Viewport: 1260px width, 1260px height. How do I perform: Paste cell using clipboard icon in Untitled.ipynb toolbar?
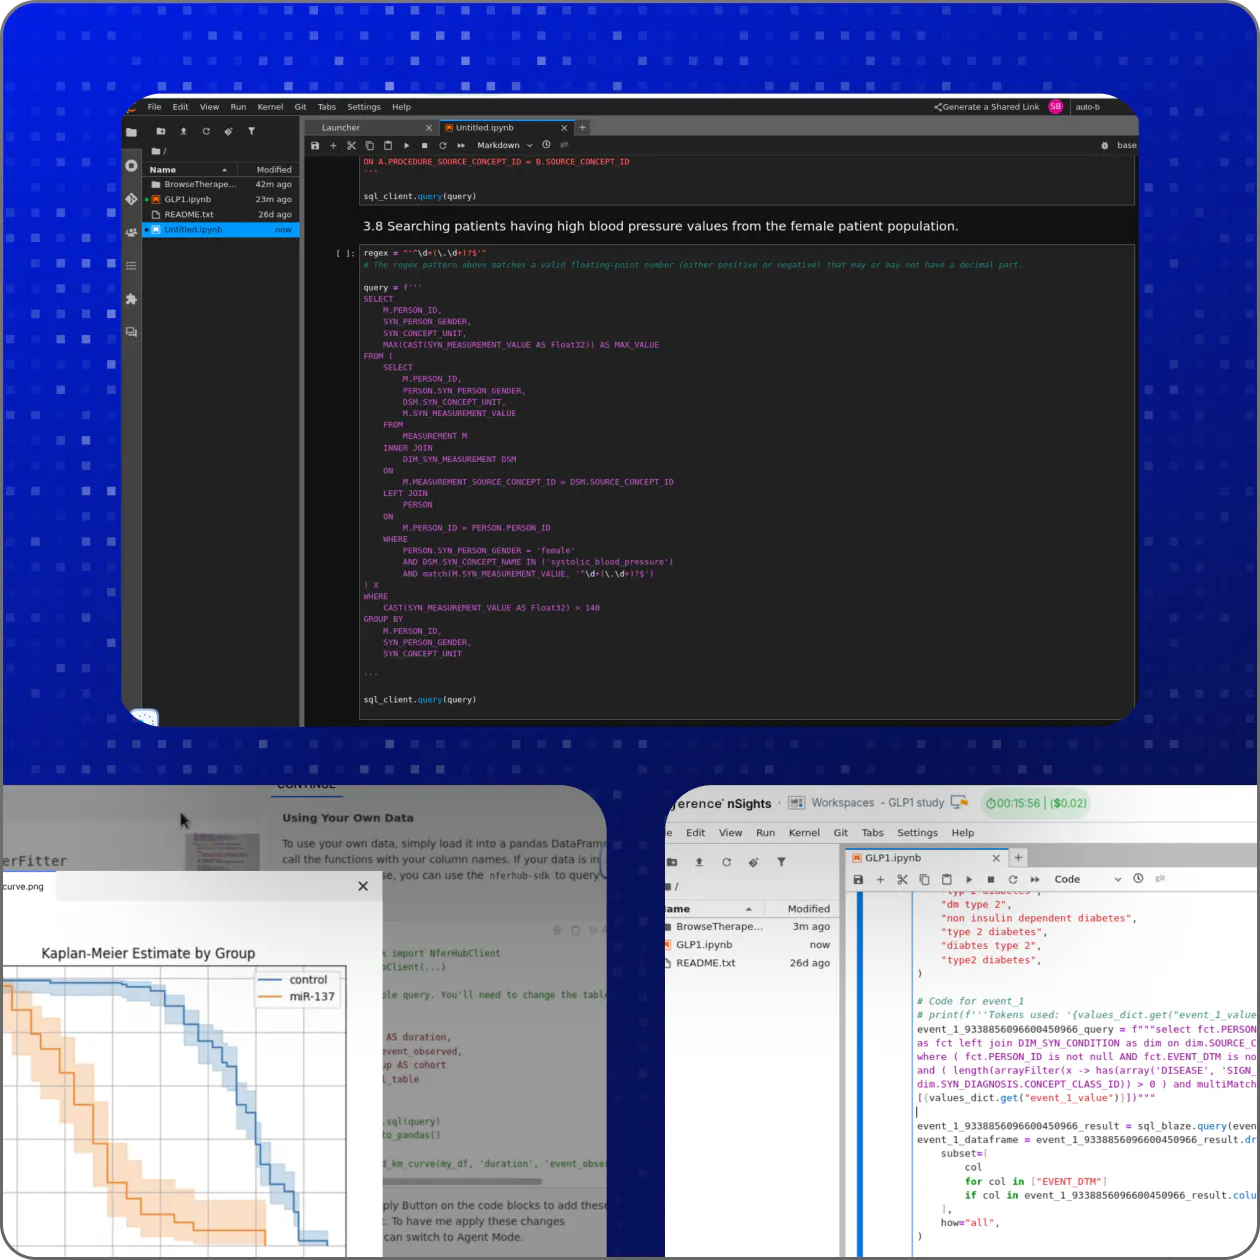pyautogui.click(x=388, y=146)
